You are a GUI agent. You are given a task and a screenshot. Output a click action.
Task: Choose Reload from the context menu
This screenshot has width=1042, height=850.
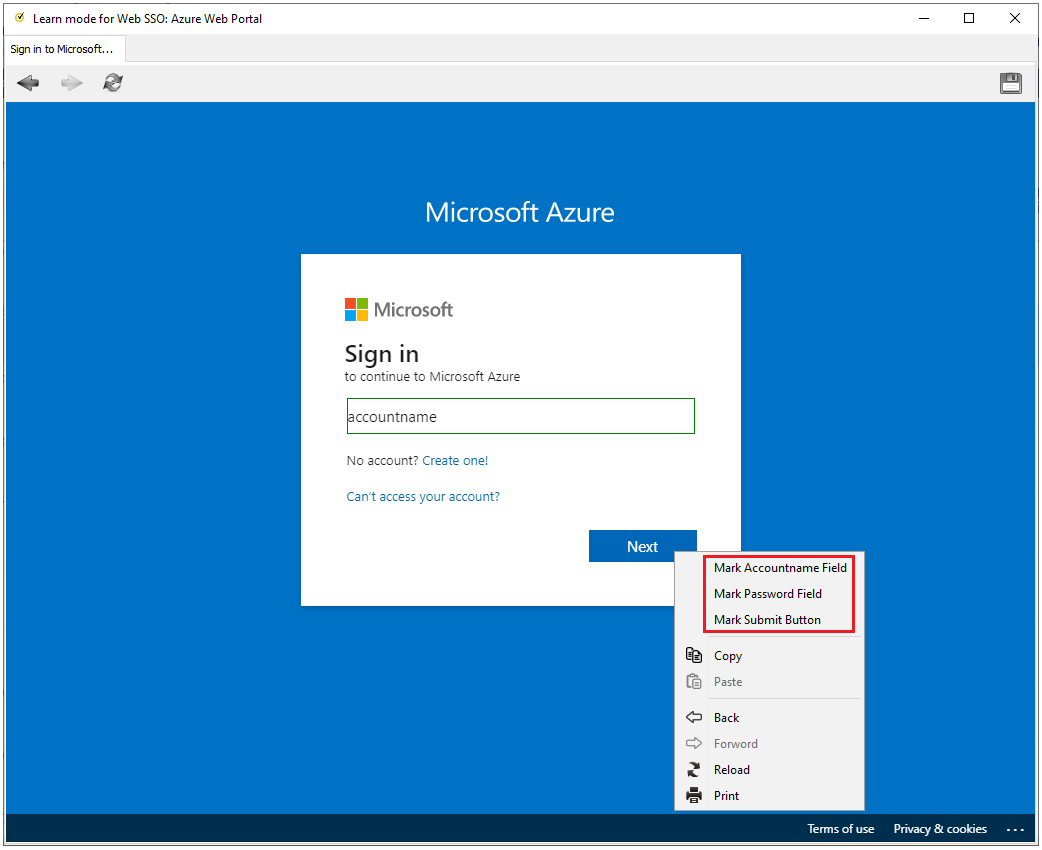point(731,770)
